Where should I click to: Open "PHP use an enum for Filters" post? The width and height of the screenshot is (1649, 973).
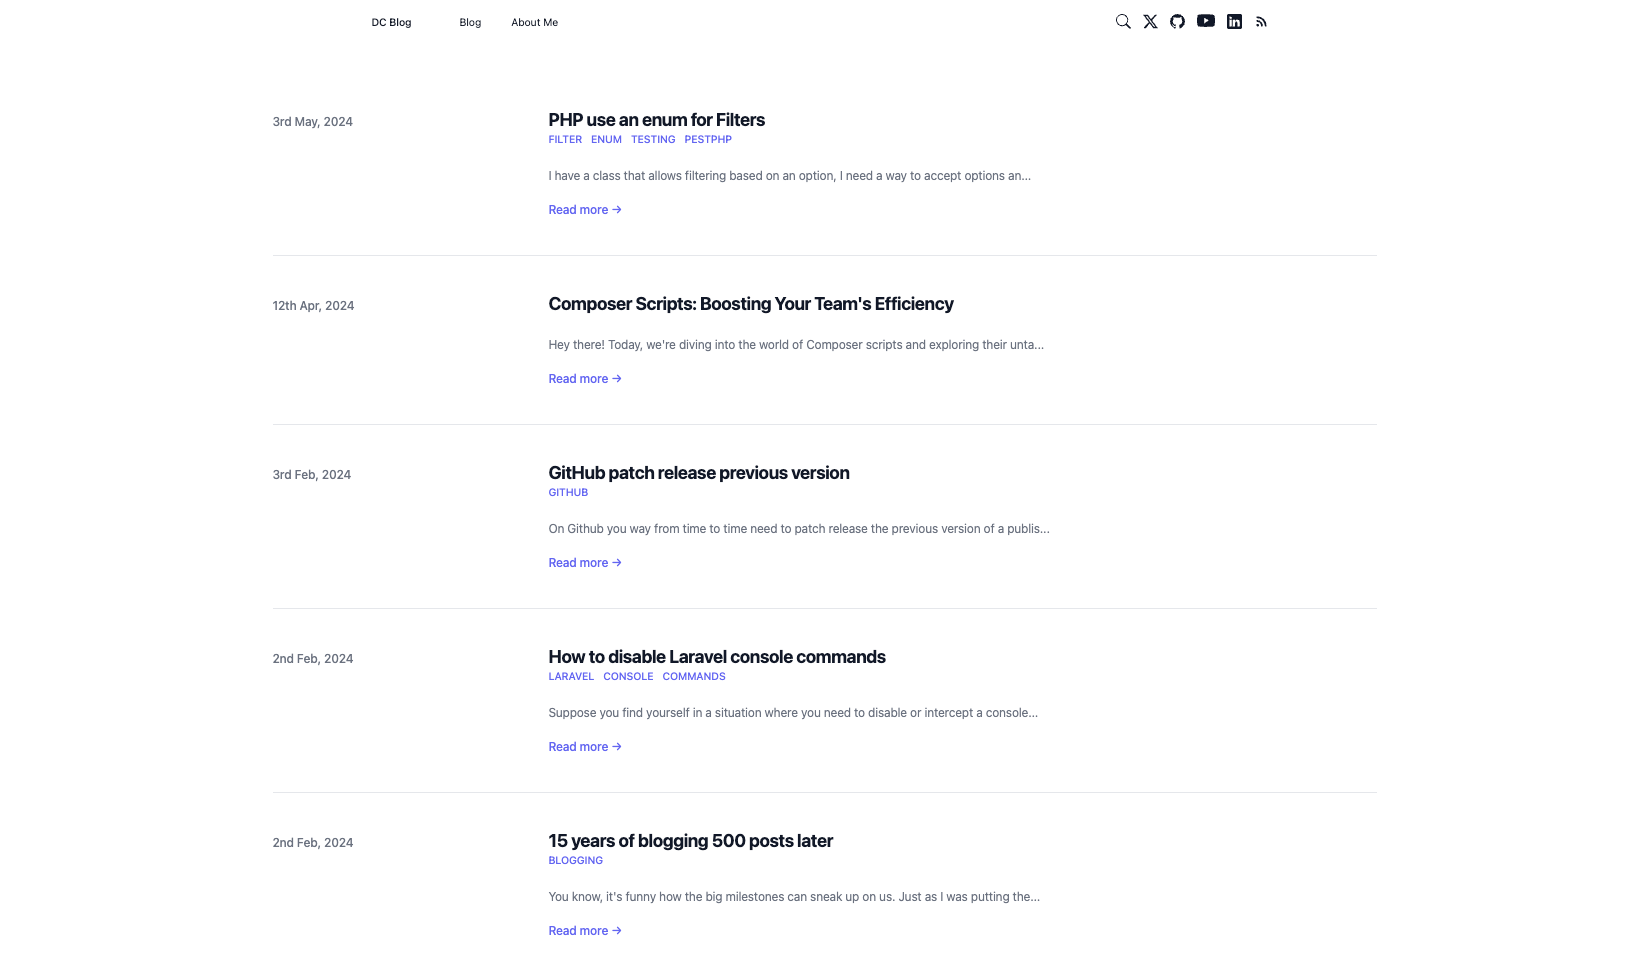click(x=656, y=120)
